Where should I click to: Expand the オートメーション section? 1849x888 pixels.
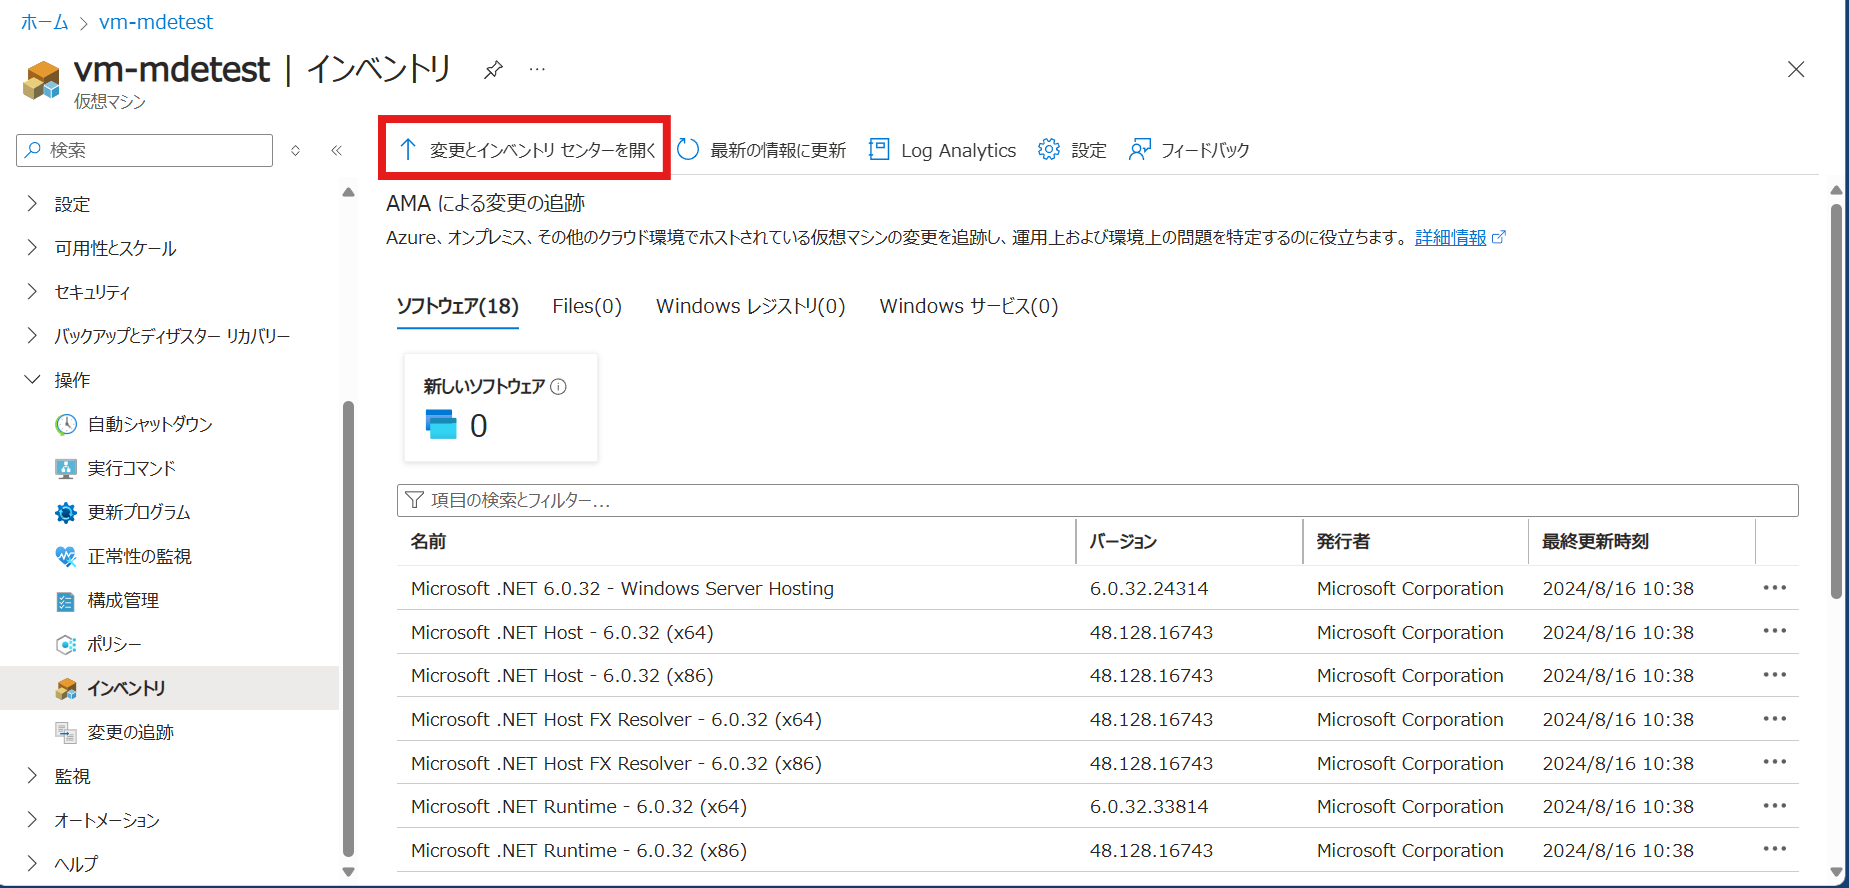(32, 820)
